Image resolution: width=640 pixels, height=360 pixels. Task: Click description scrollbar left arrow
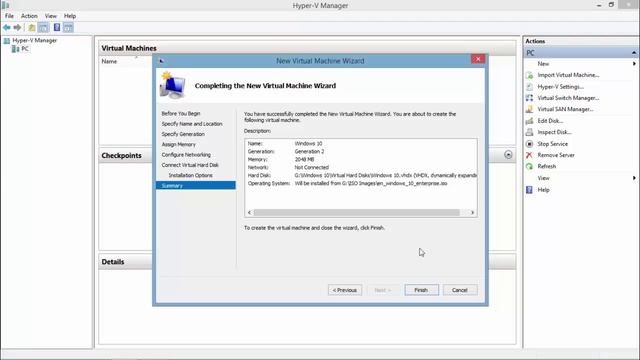pos(249,213)
